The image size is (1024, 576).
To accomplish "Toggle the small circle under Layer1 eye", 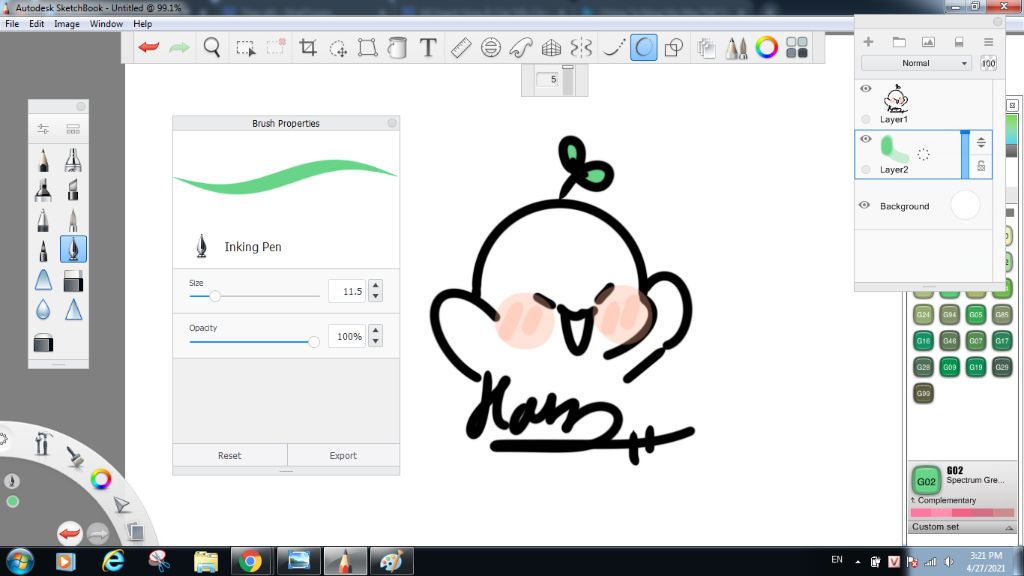I will tap(866, 119).
